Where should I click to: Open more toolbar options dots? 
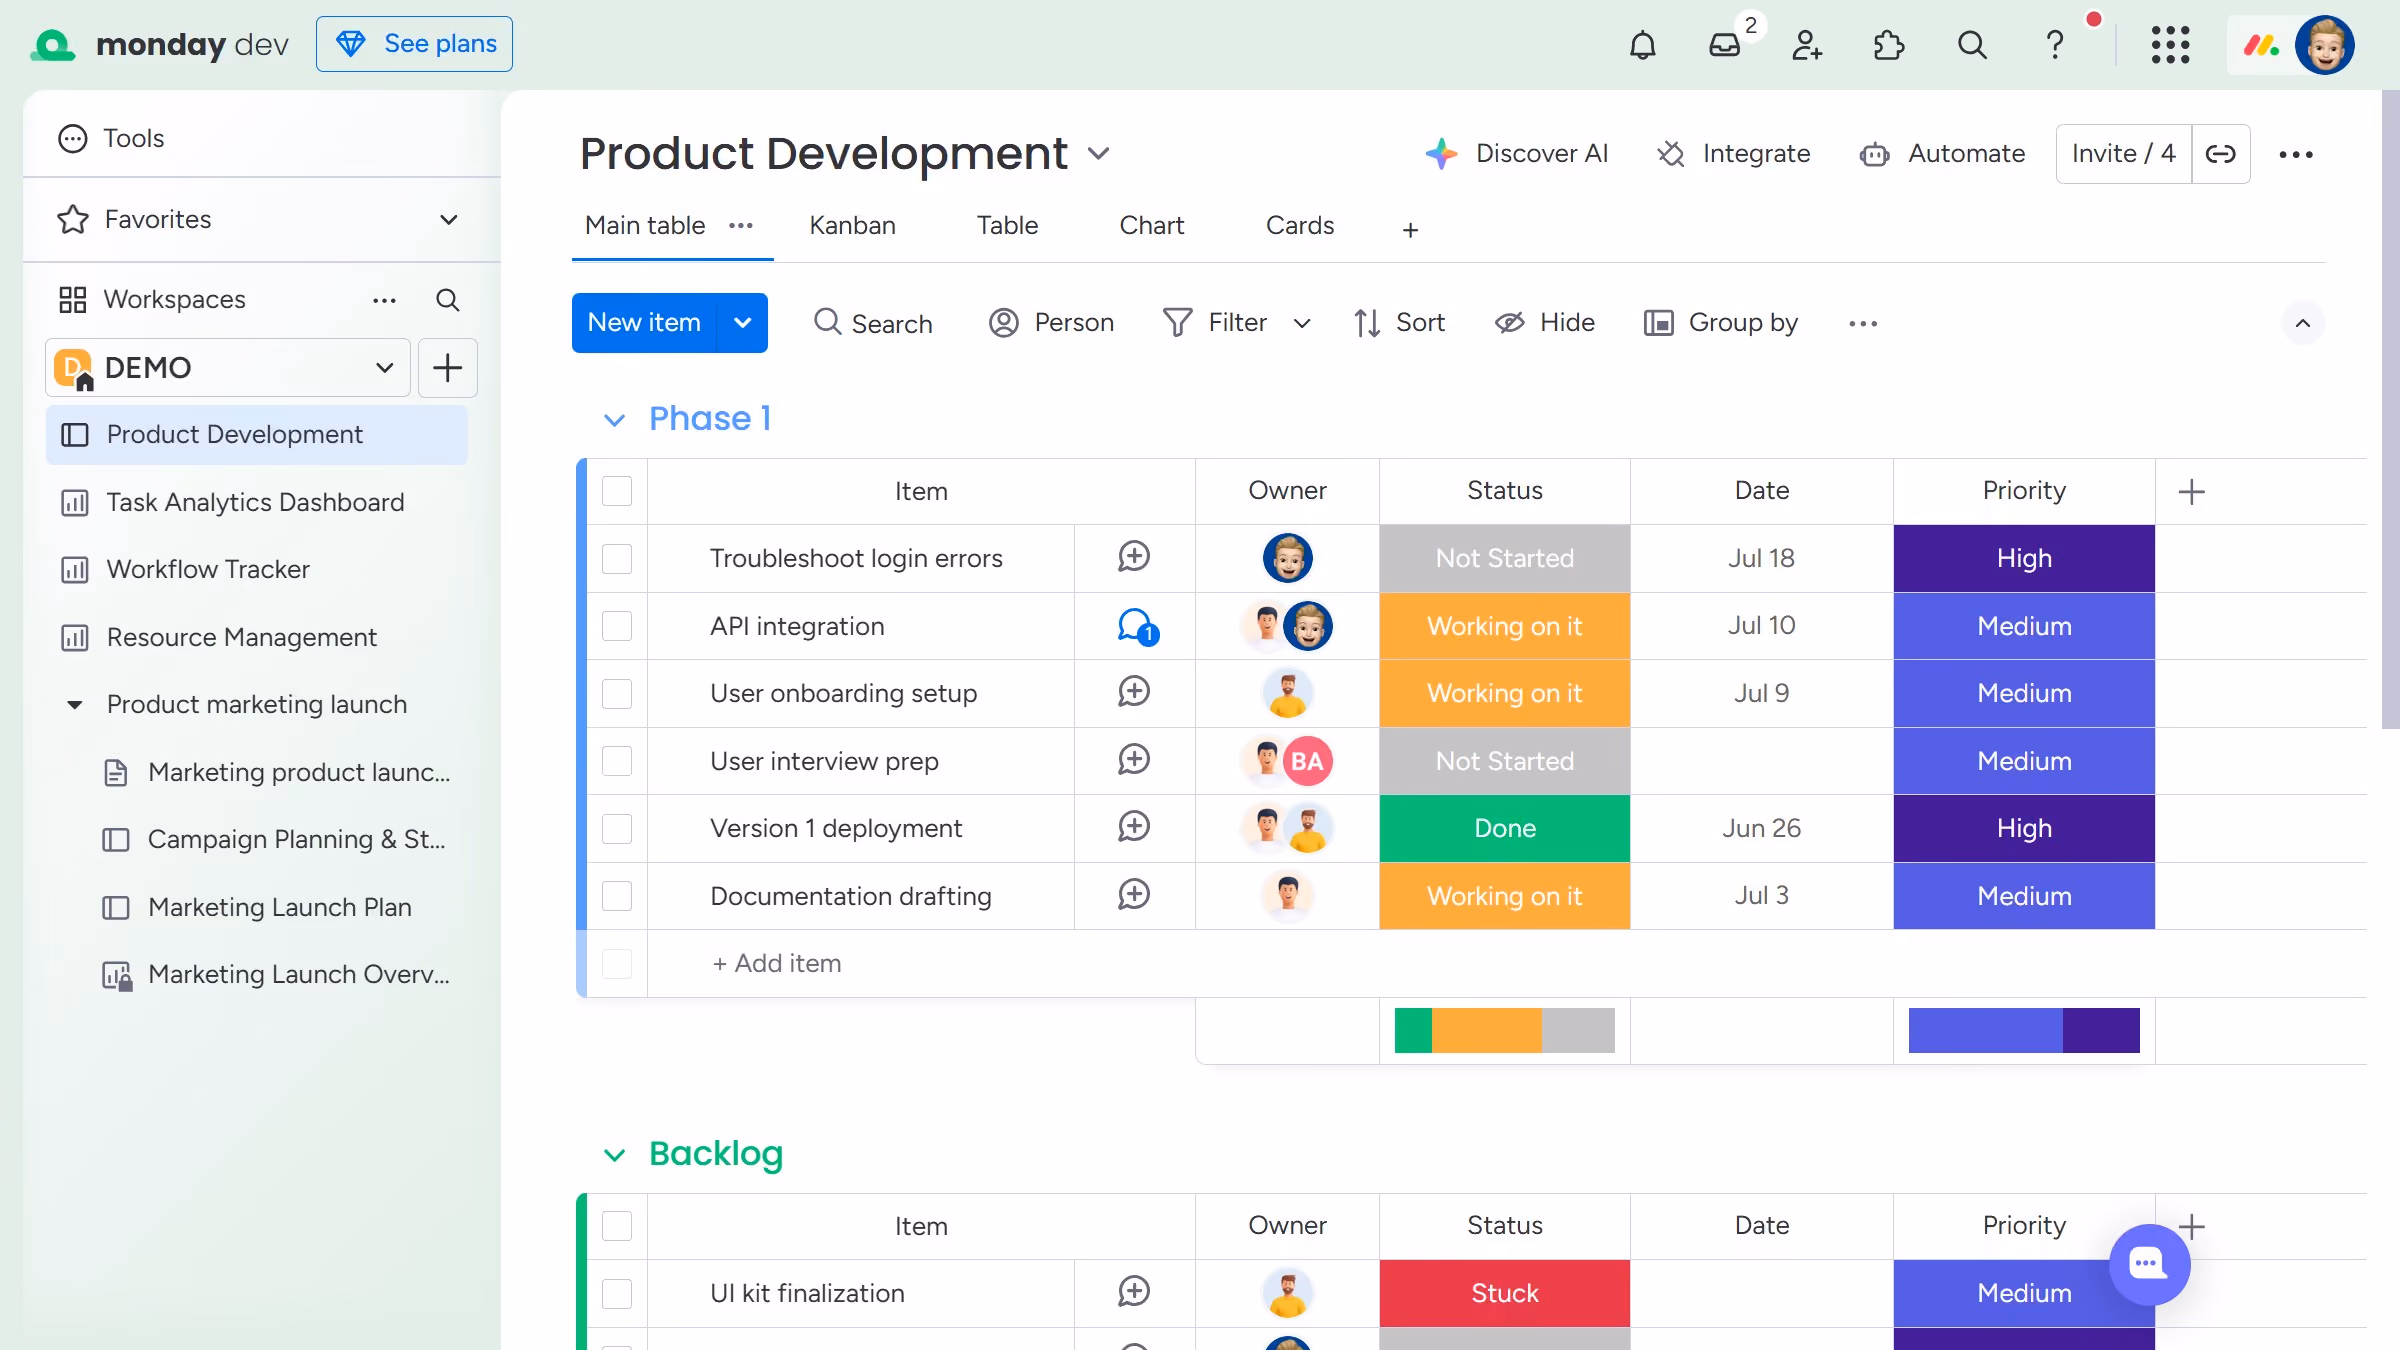coord(1863,324)
